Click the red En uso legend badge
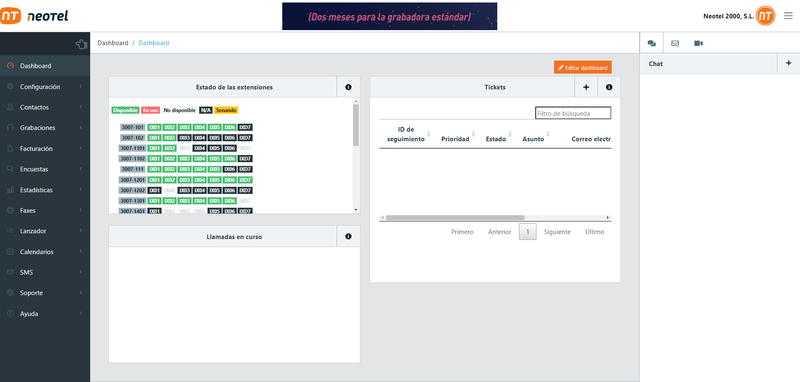This screenshot has height=382, width=800. tap(151, 110)
